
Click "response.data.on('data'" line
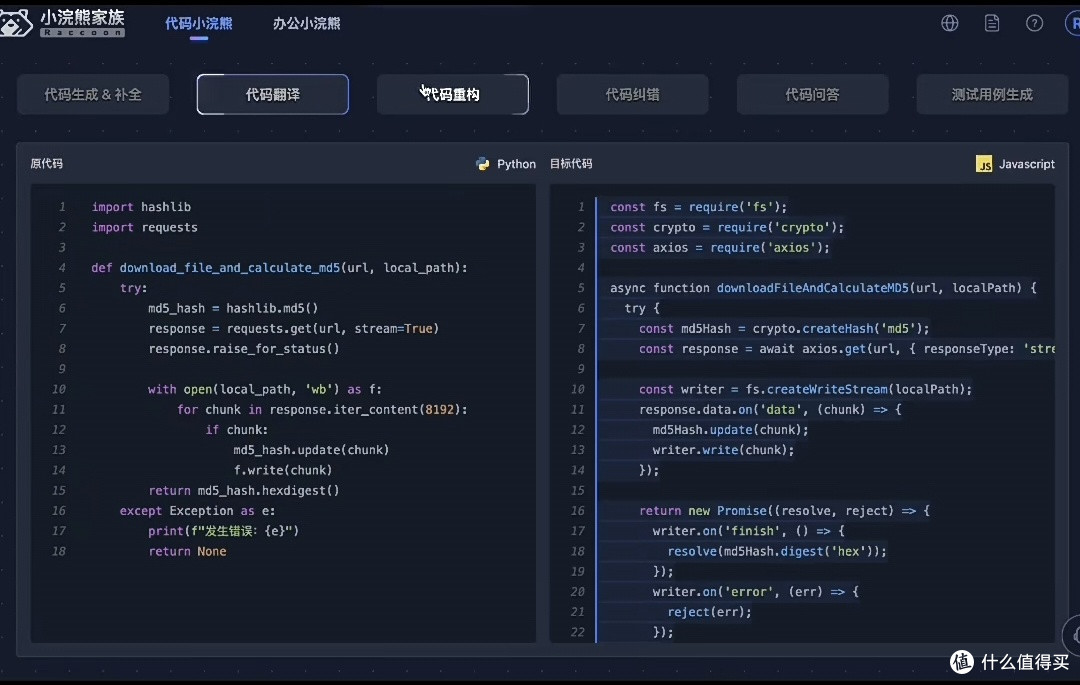(770, 410)
